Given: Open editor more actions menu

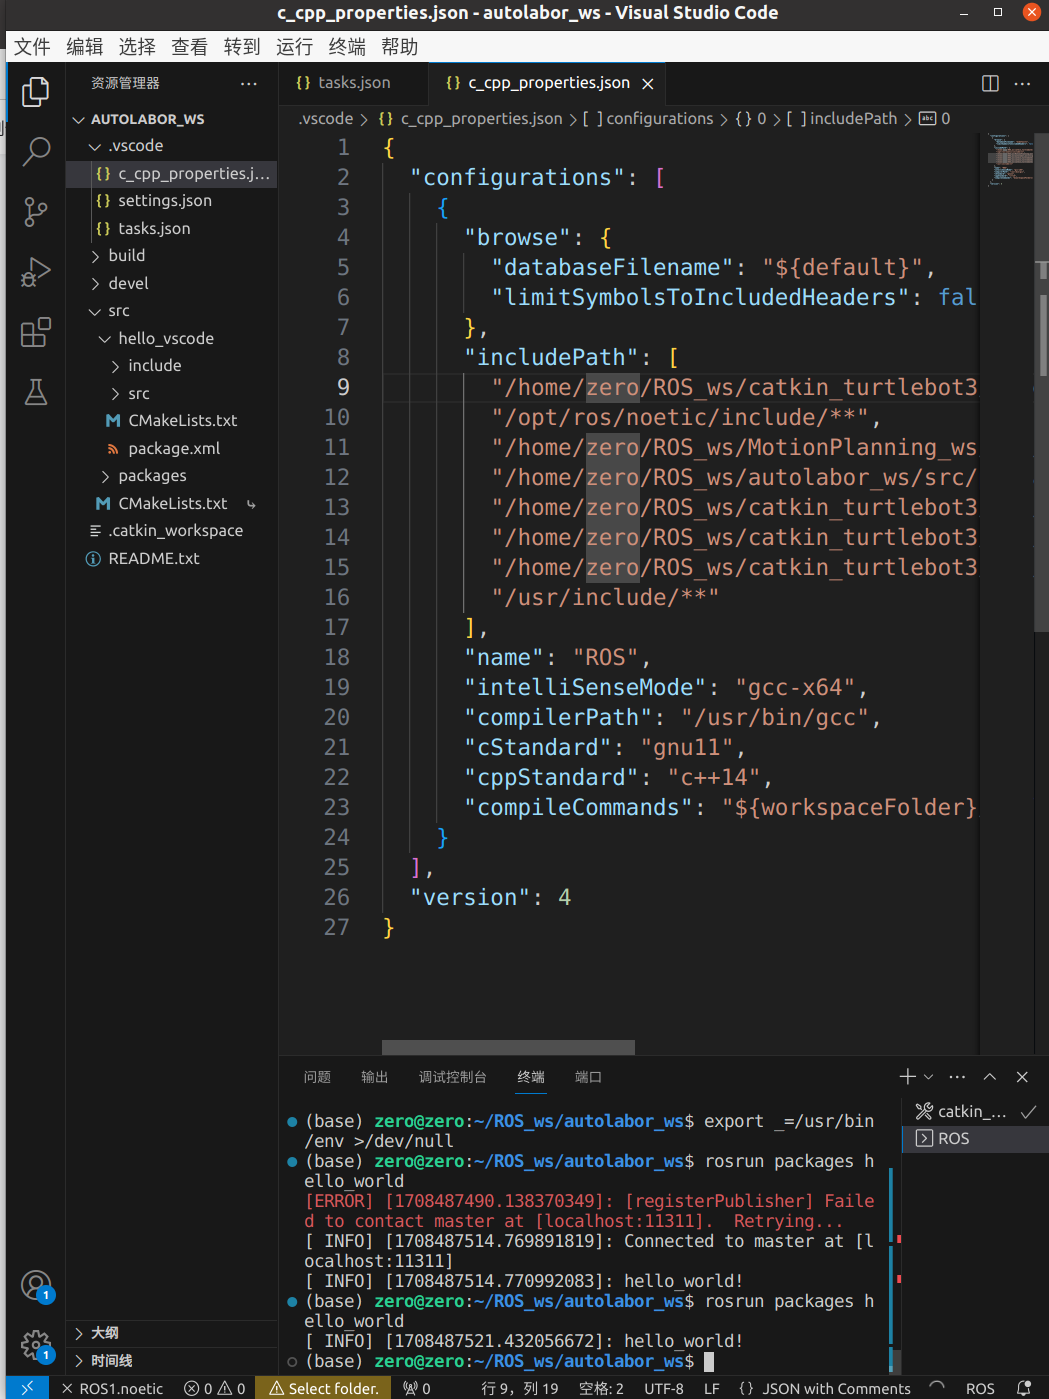Looking at the screenshot, I should [1022, 84].
